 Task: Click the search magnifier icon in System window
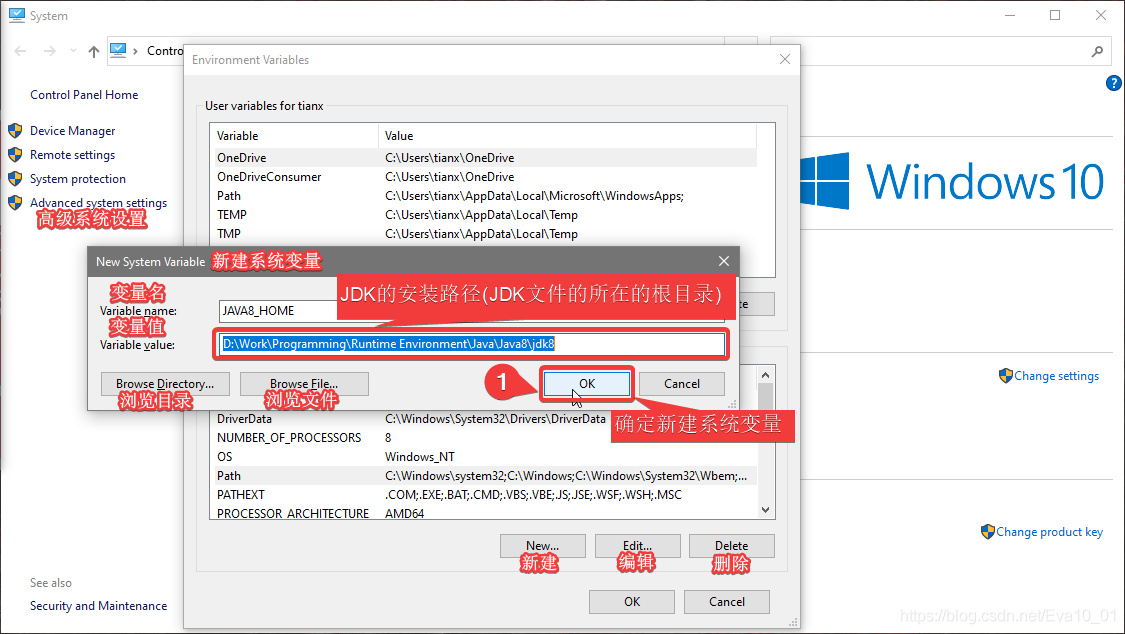[x=1097, y=51]
